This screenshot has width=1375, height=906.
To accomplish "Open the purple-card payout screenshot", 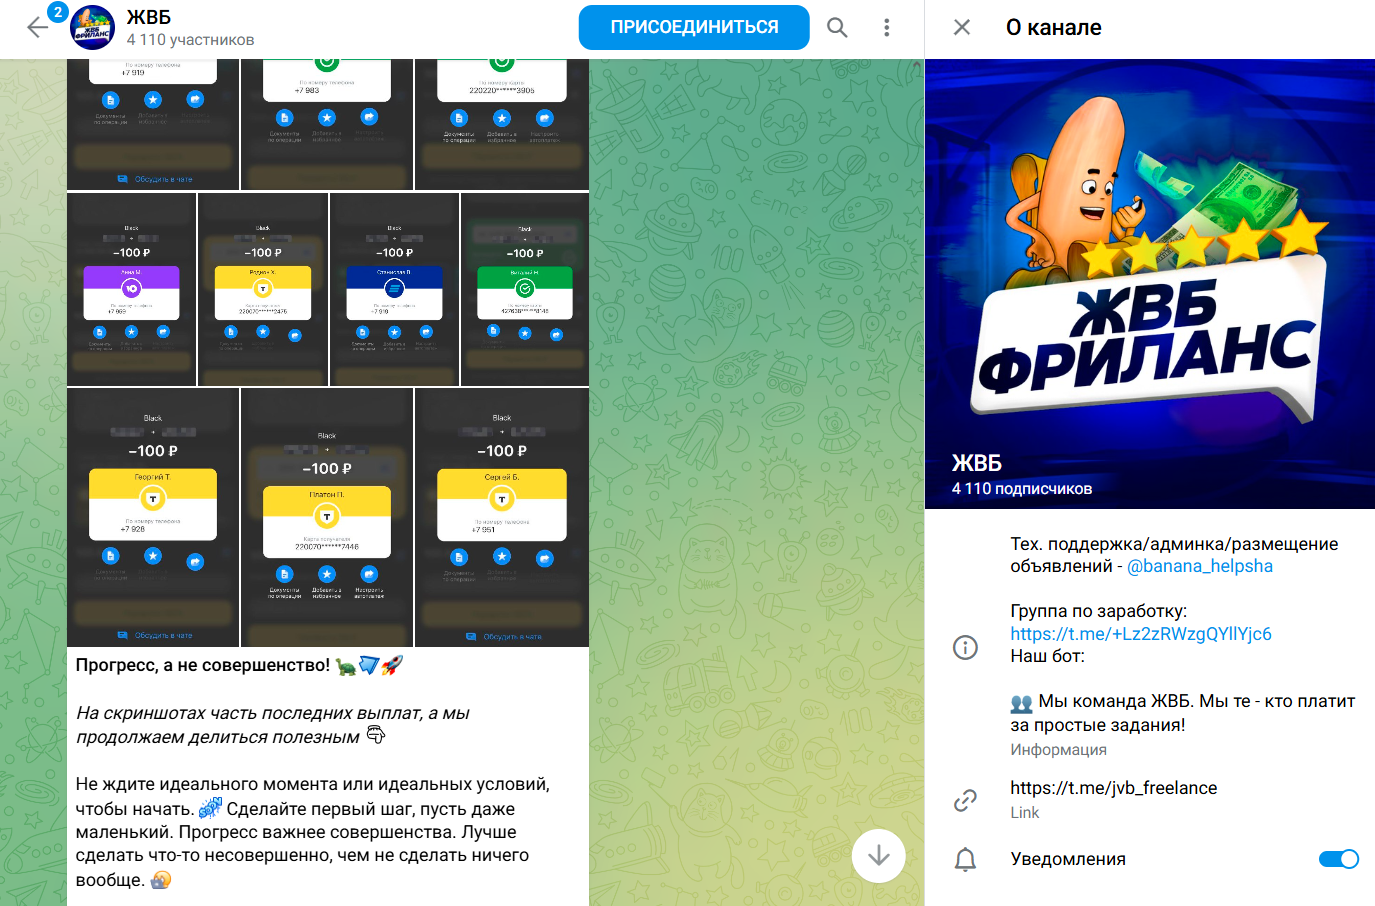I will click(131, 289).
